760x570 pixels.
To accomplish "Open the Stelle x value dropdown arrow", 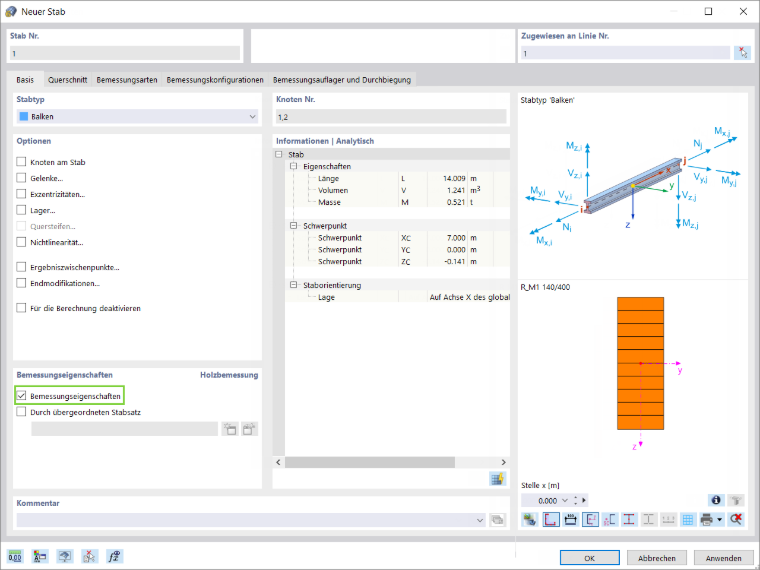I will pyautogui.click(x=565, y=500).
